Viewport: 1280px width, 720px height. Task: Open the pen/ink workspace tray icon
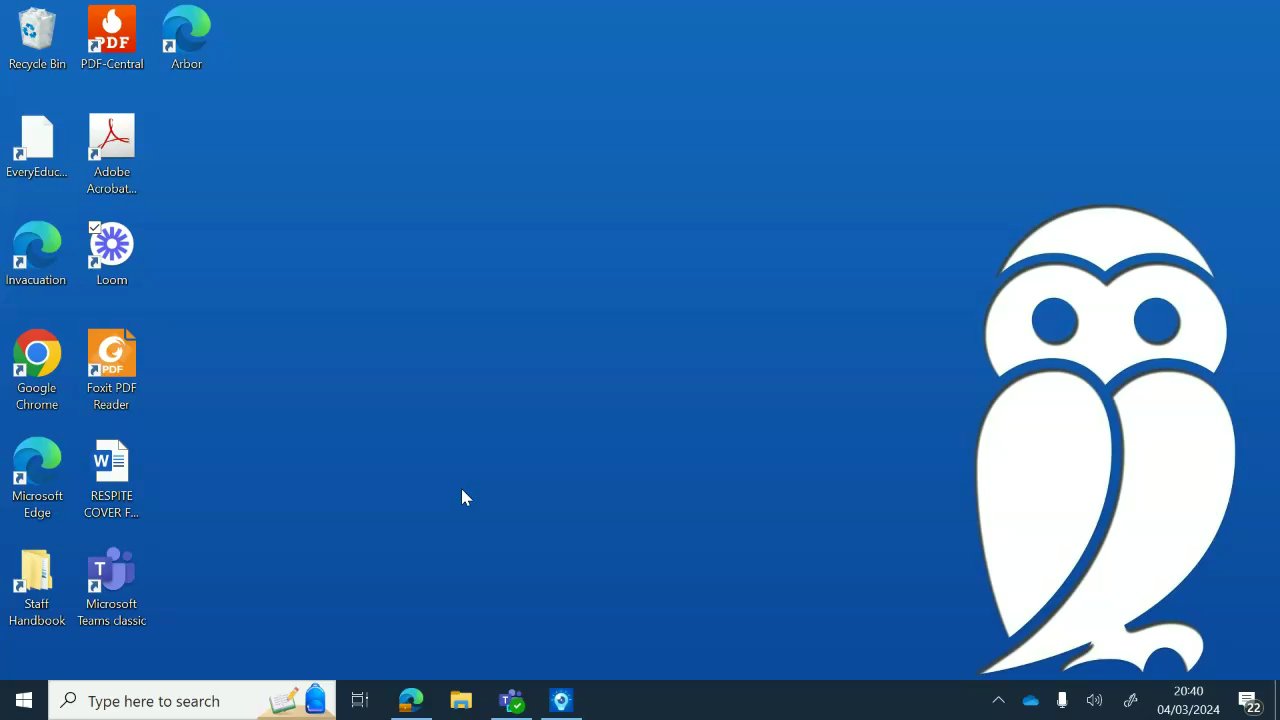[1131, 701]
